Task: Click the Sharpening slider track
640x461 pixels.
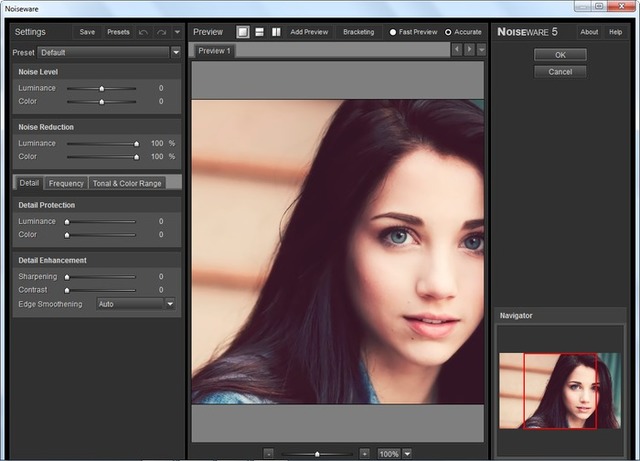Action: tap(100, 276)
